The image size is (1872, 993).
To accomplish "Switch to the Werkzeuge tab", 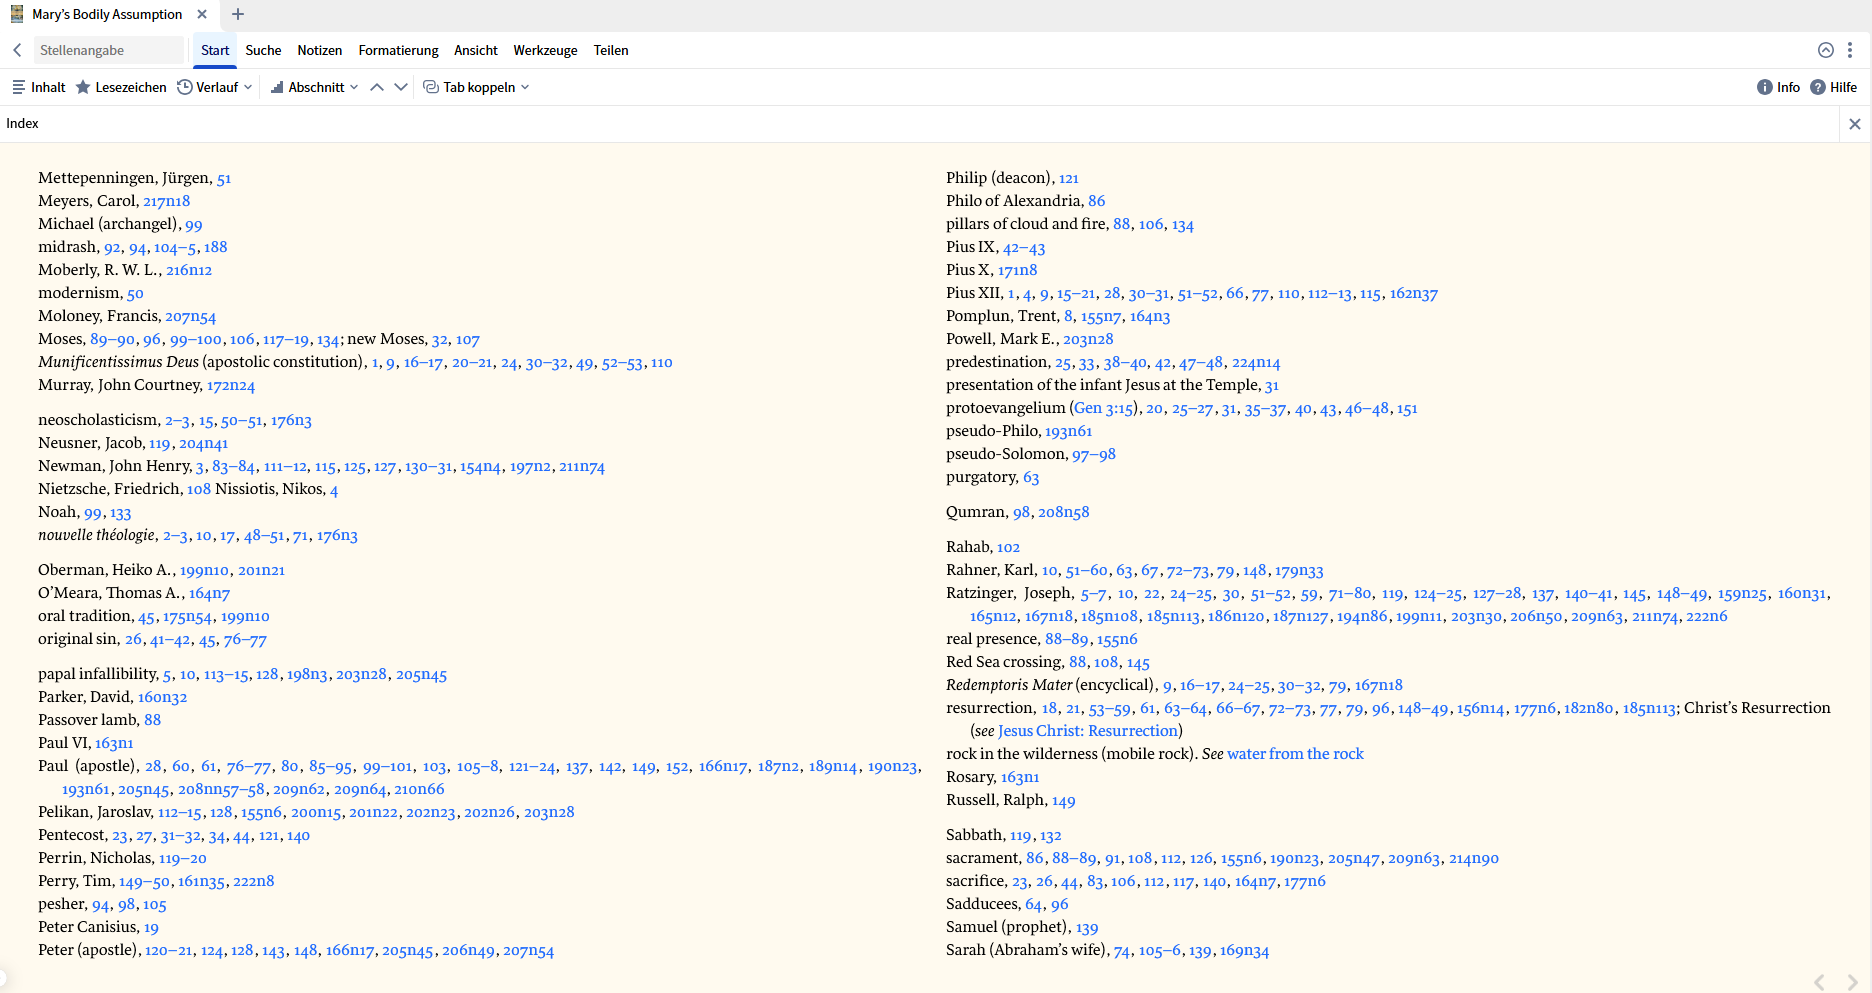I will coord(545,50).
